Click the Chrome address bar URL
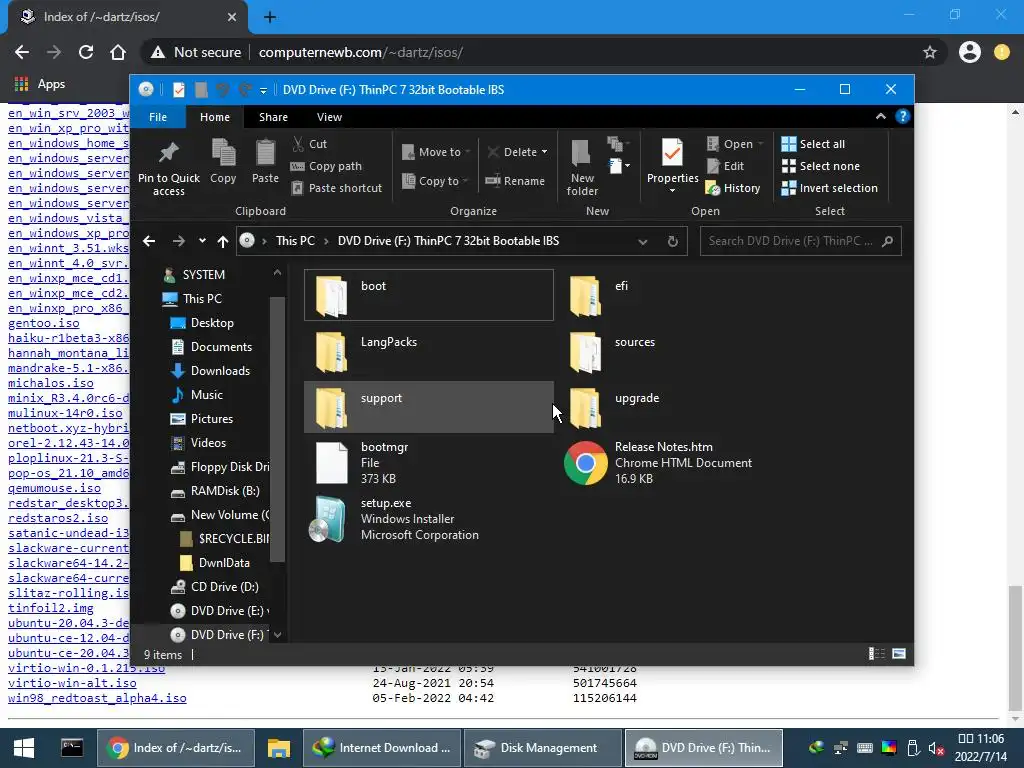Image resolution: width=1024 pixels, height=768 pixels. coord(360,52)
